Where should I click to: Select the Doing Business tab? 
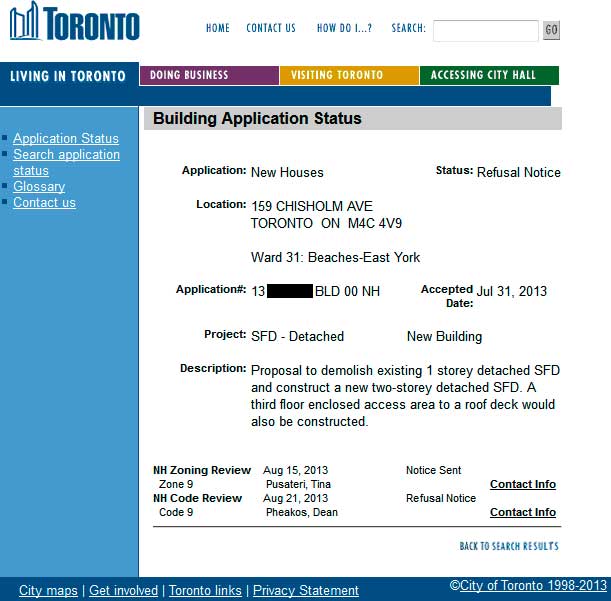209,75
